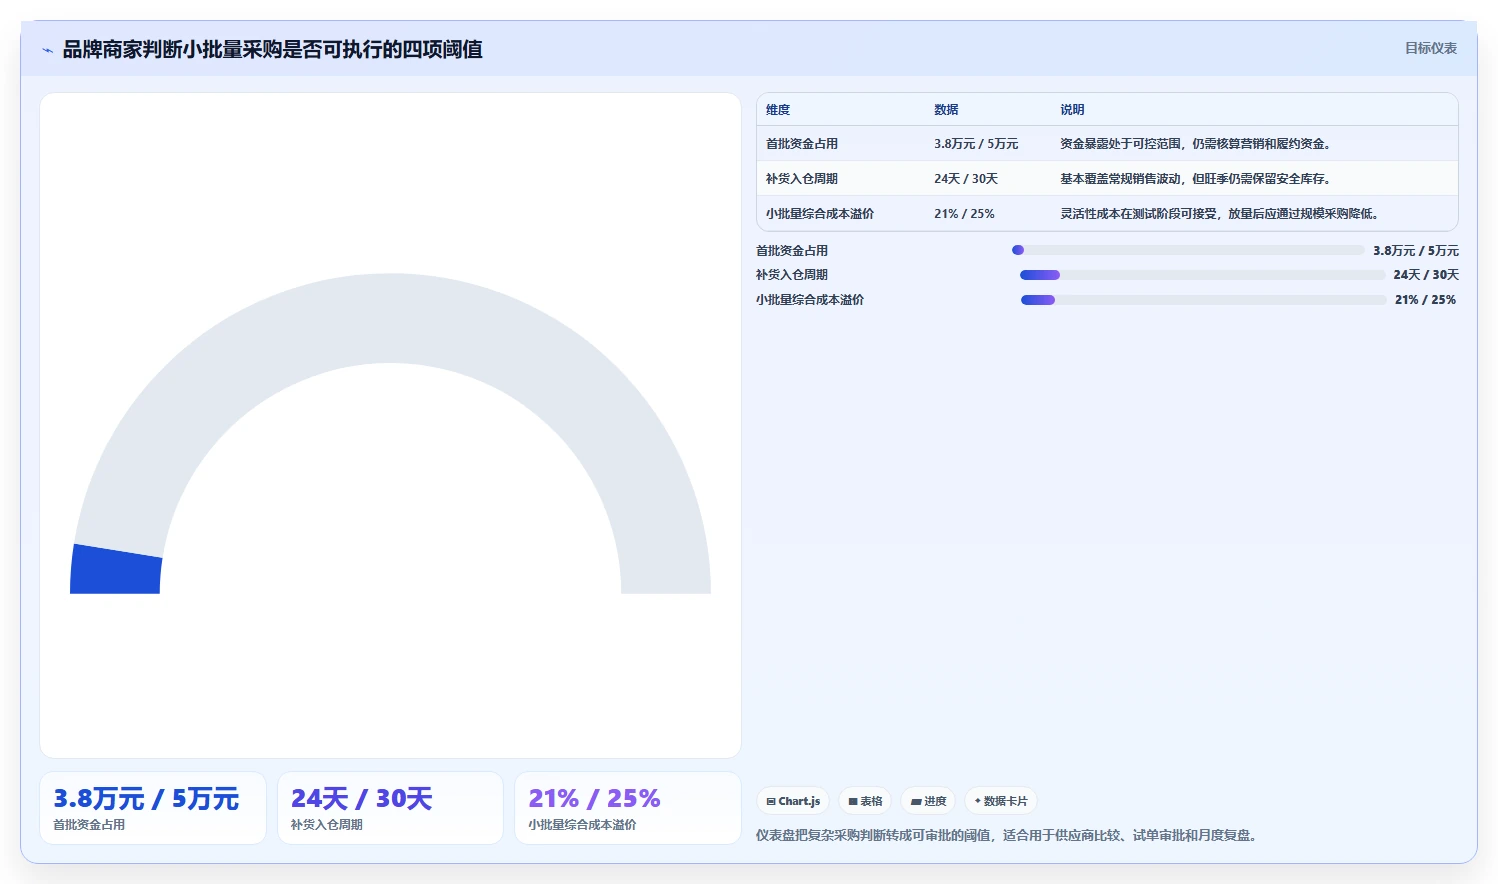Click the 小批量综合成本溢价 label beside the progress bars
This screenshot has height=884, width=1498.
810,300
